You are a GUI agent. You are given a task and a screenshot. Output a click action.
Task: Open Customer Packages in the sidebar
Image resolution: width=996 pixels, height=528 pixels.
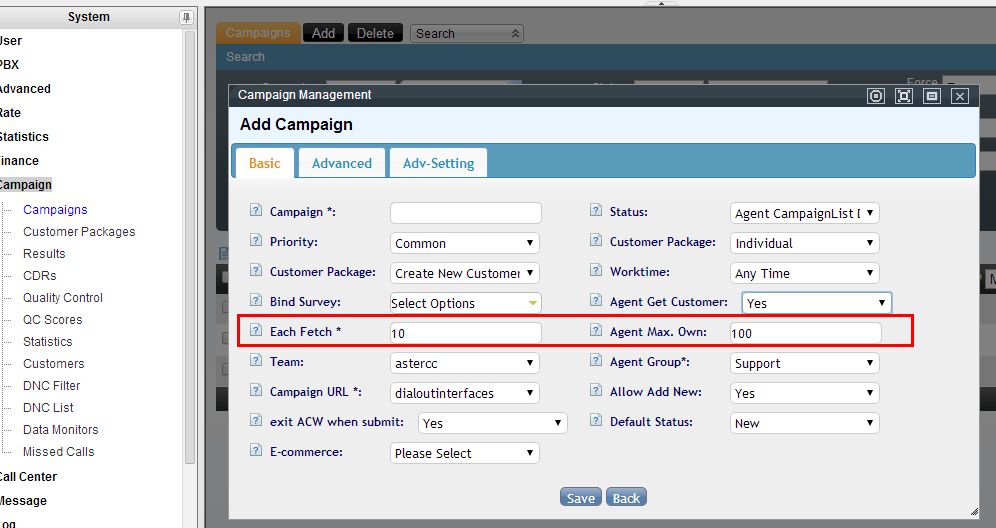point(79,232)
